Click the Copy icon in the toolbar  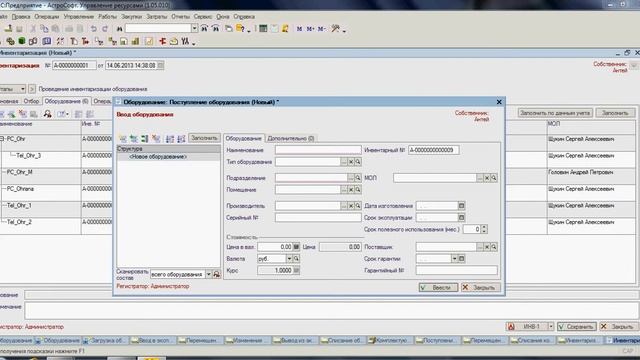[x=44, y=29]
